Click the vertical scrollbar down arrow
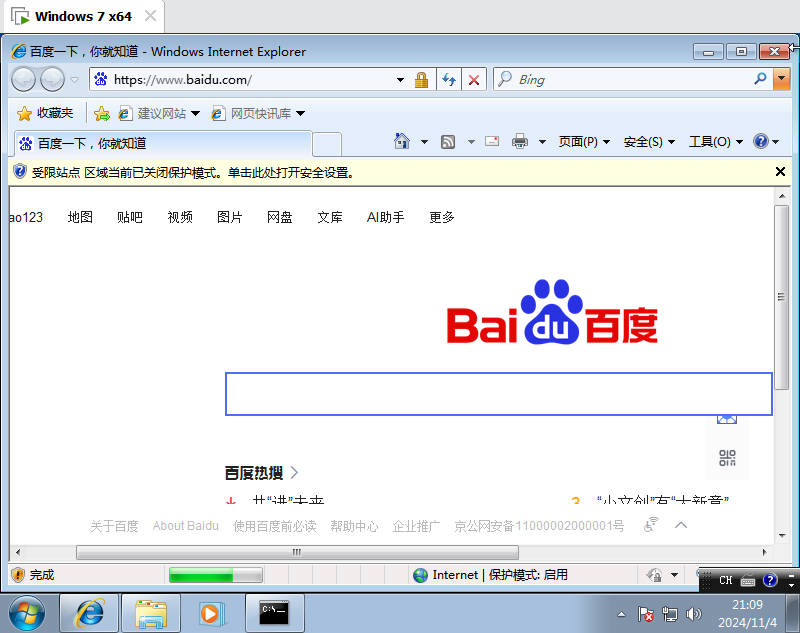Viewport: 800px width, 633px height. click(782, 536)
